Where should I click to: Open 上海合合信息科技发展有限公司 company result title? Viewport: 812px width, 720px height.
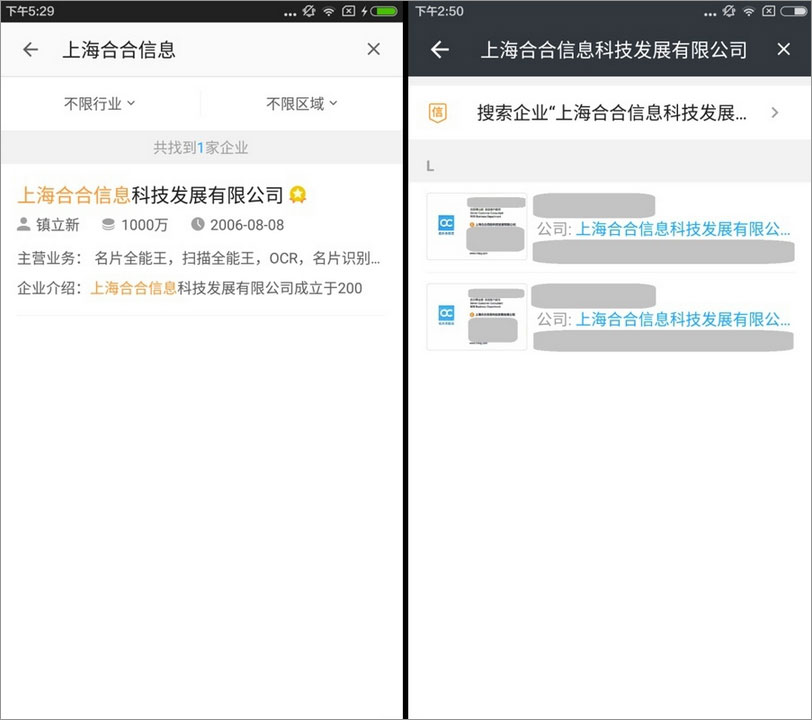tap(150, 194)
